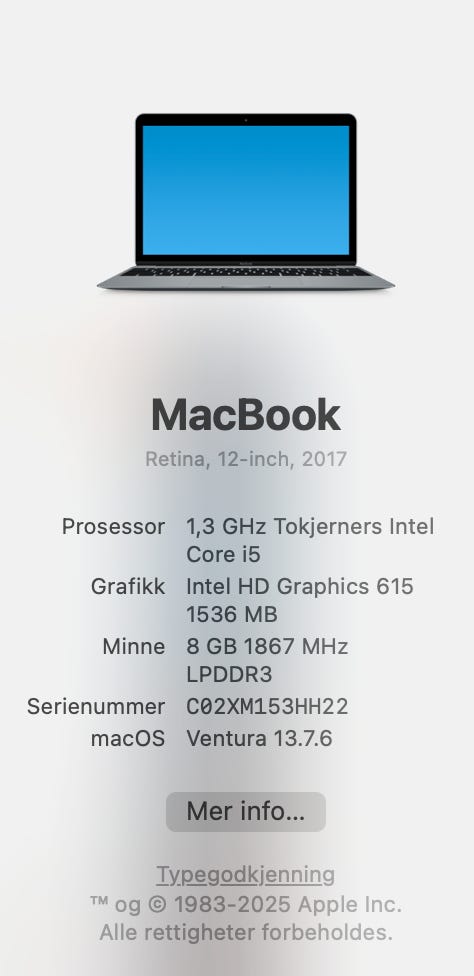474x976 pixels.
Task: Click the MacBook laptop illustration
Action: tap(246, 202)
